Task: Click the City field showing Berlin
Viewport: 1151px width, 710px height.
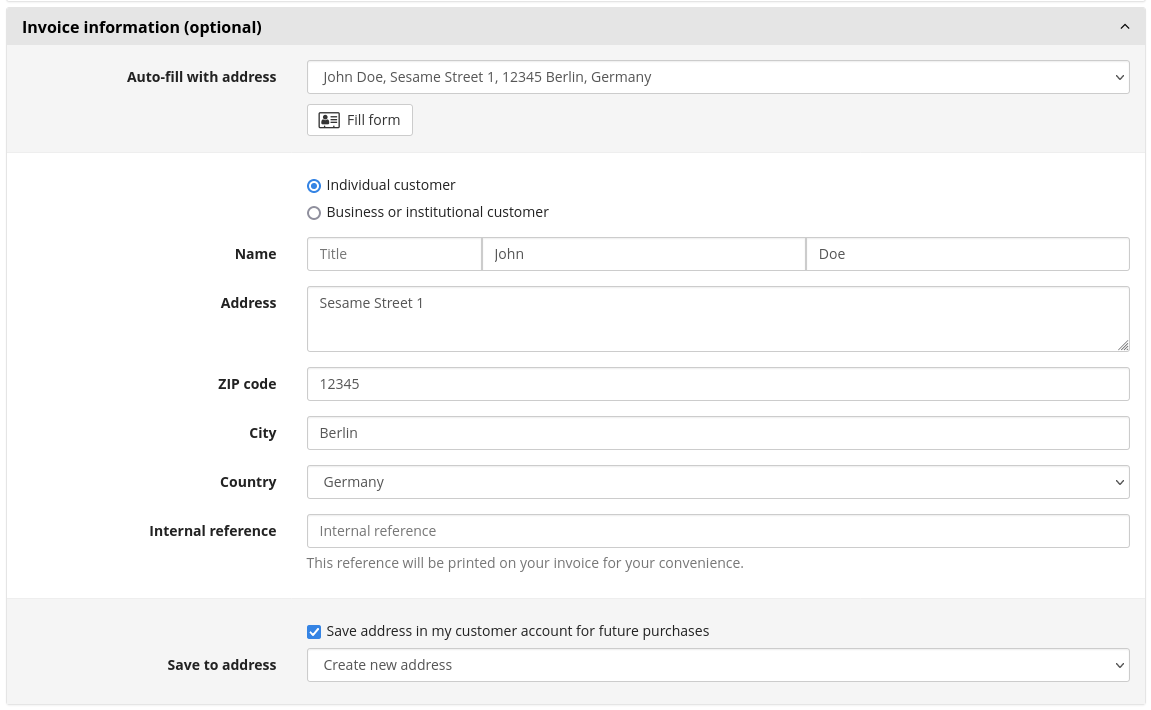Action: click(x=717, y=433)
